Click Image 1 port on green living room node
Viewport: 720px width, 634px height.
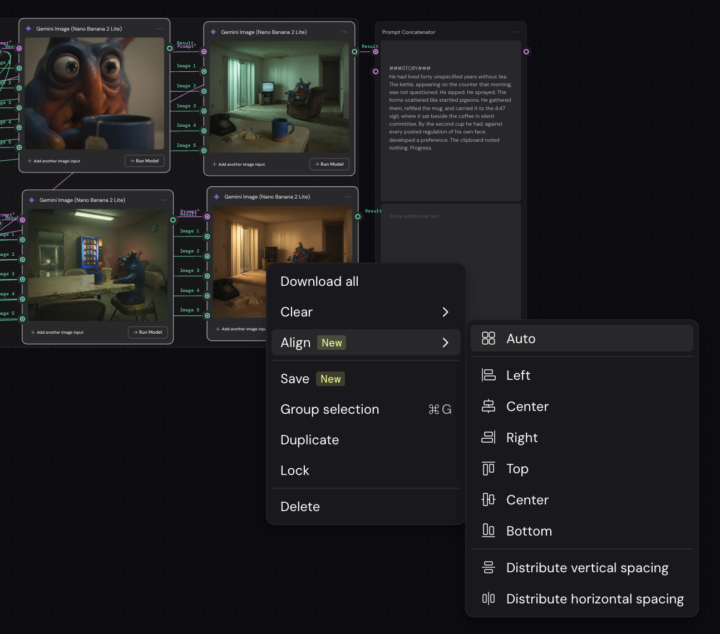(204, 72)
